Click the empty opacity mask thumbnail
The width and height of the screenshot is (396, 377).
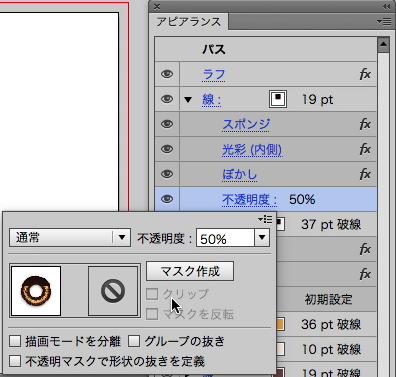[113, 291]
